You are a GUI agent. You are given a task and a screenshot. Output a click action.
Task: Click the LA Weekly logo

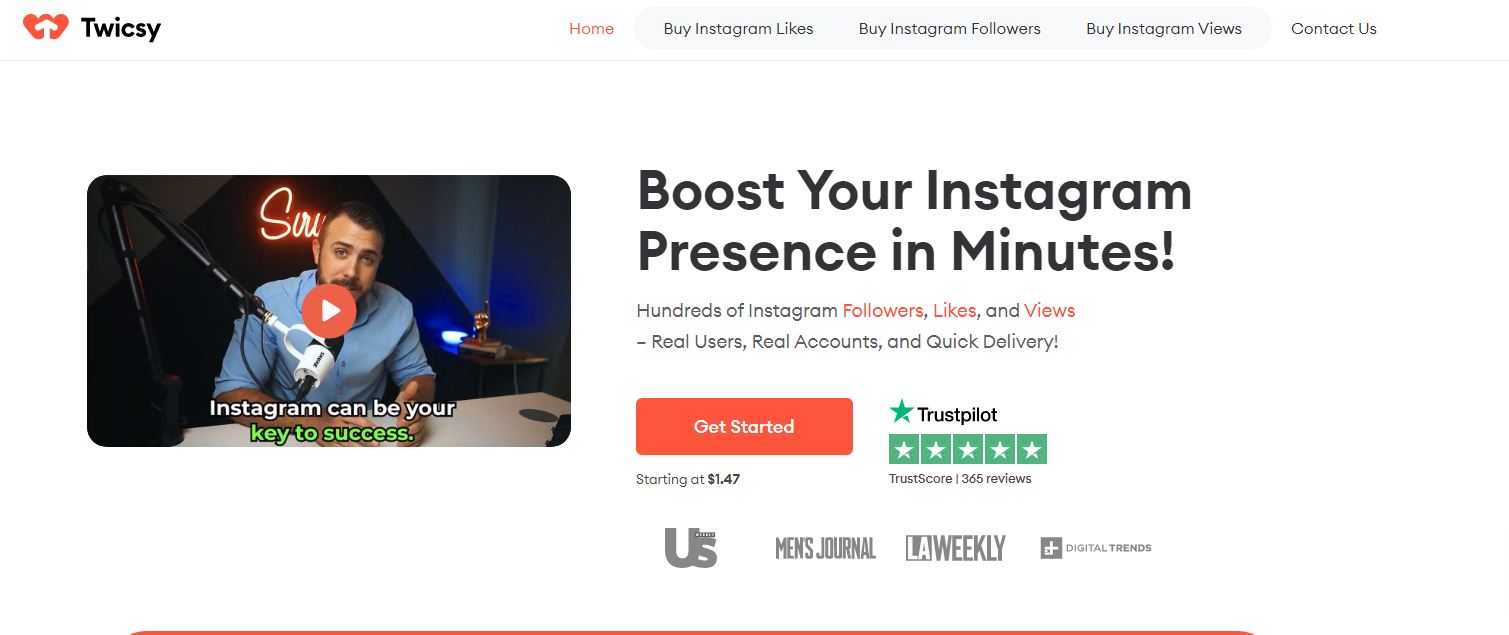pyautogui.click(x=956, y=548)
